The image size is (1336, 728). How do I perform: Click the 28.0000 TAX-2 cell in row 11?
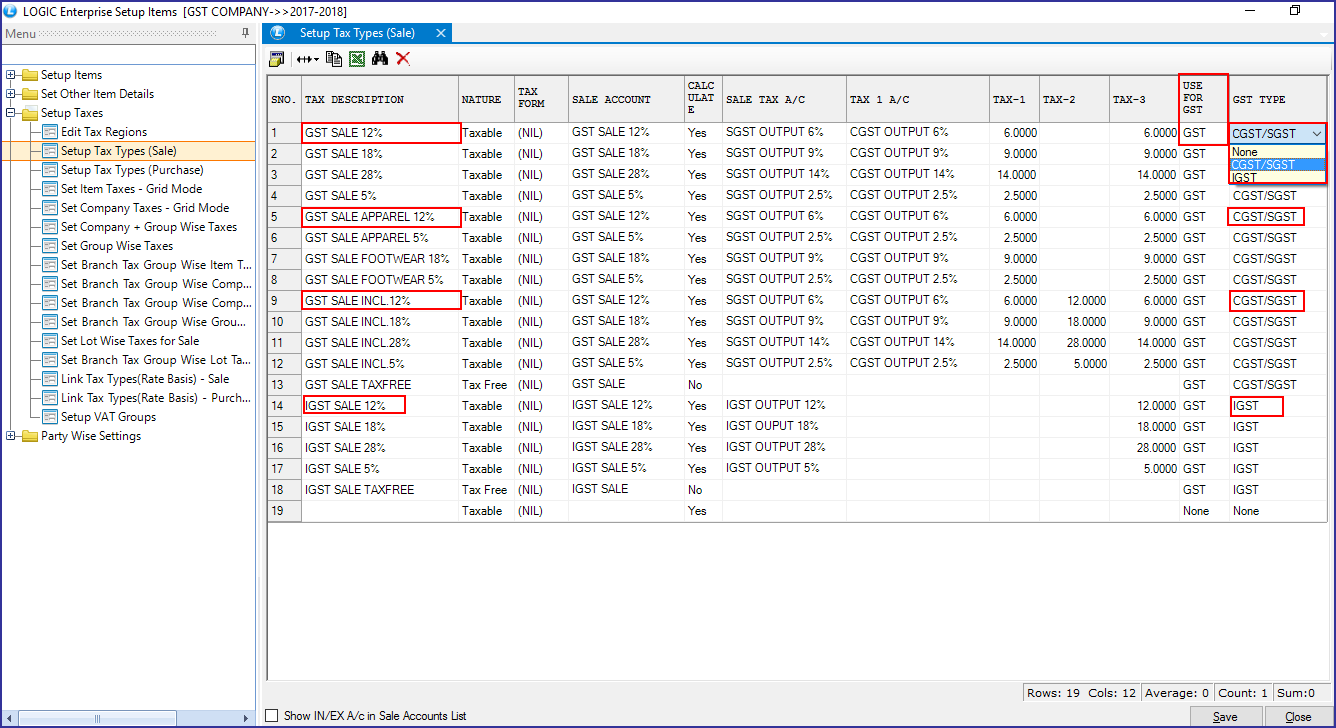[1074, 343]
